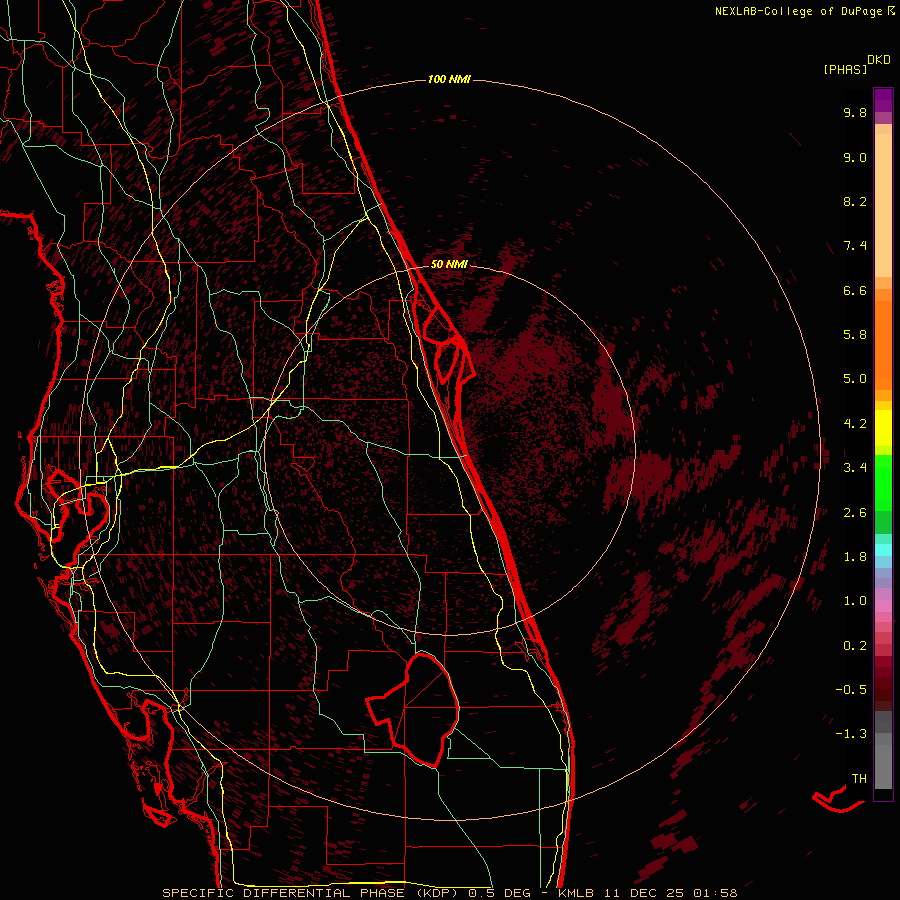Image resolution: width=900 pixels, height=900 pixels.
Task: Click the TH threshold label on the scale
Action: tap(859, 779)
